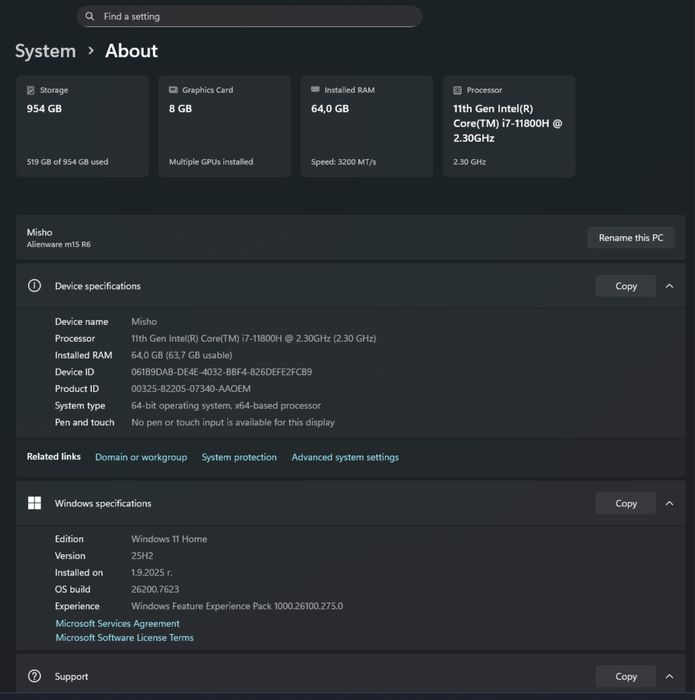Open Microsoft Software License Terms link

coord(125,638)
